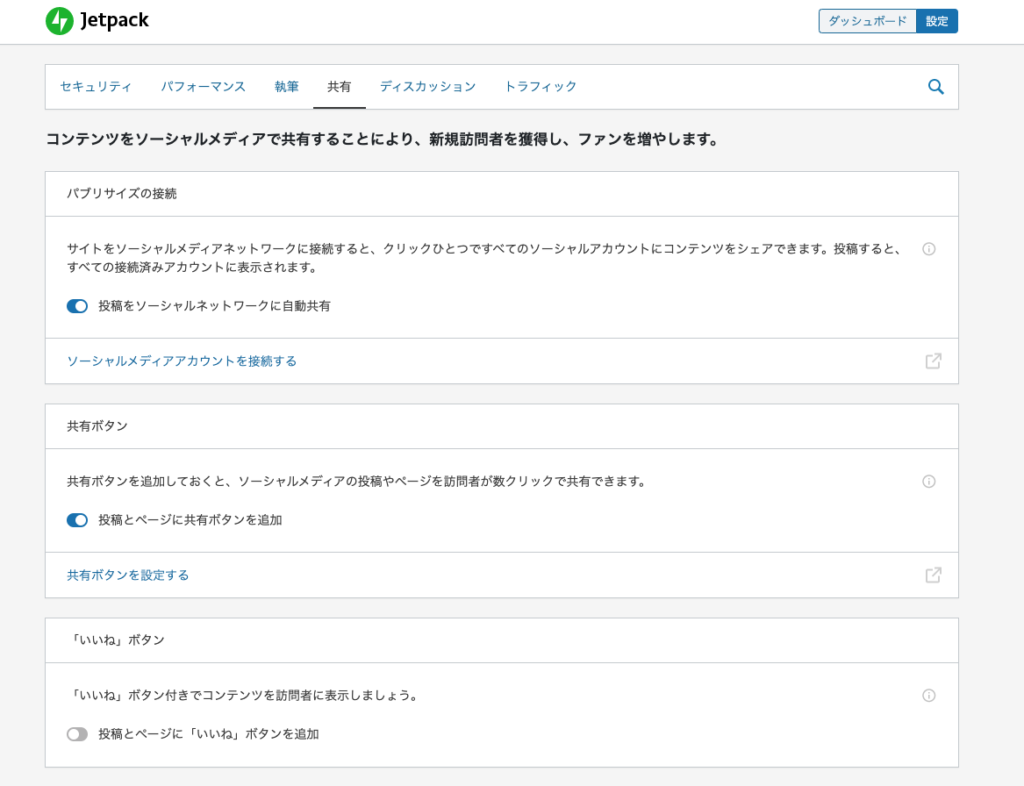This screenshot has width=1024, height=786.
Task: Click the Jetpack logo icon
Action: coord(59,21)
